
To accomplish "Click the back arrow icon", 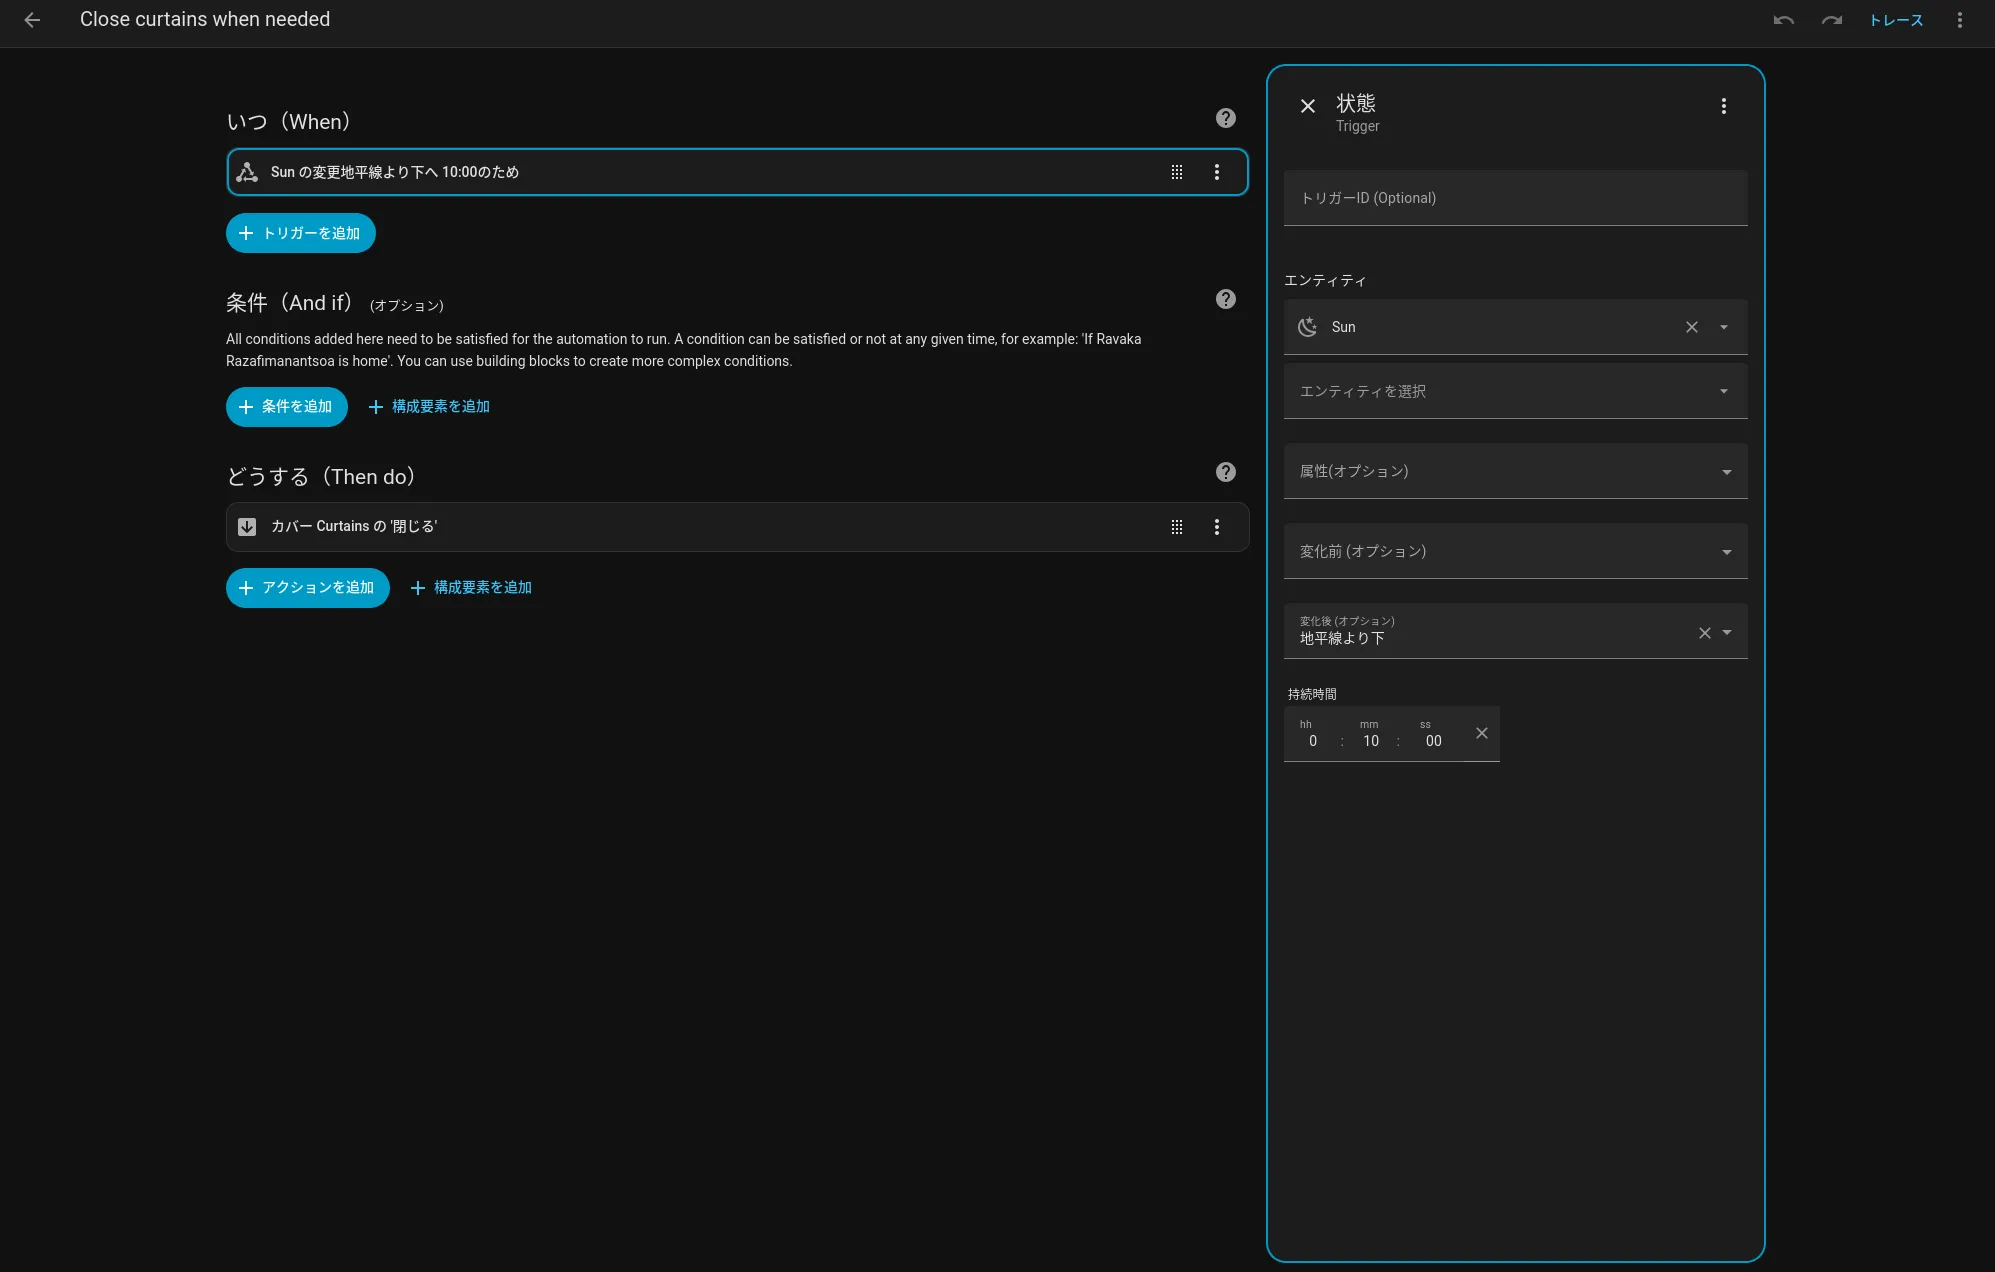I will [32, 20].
